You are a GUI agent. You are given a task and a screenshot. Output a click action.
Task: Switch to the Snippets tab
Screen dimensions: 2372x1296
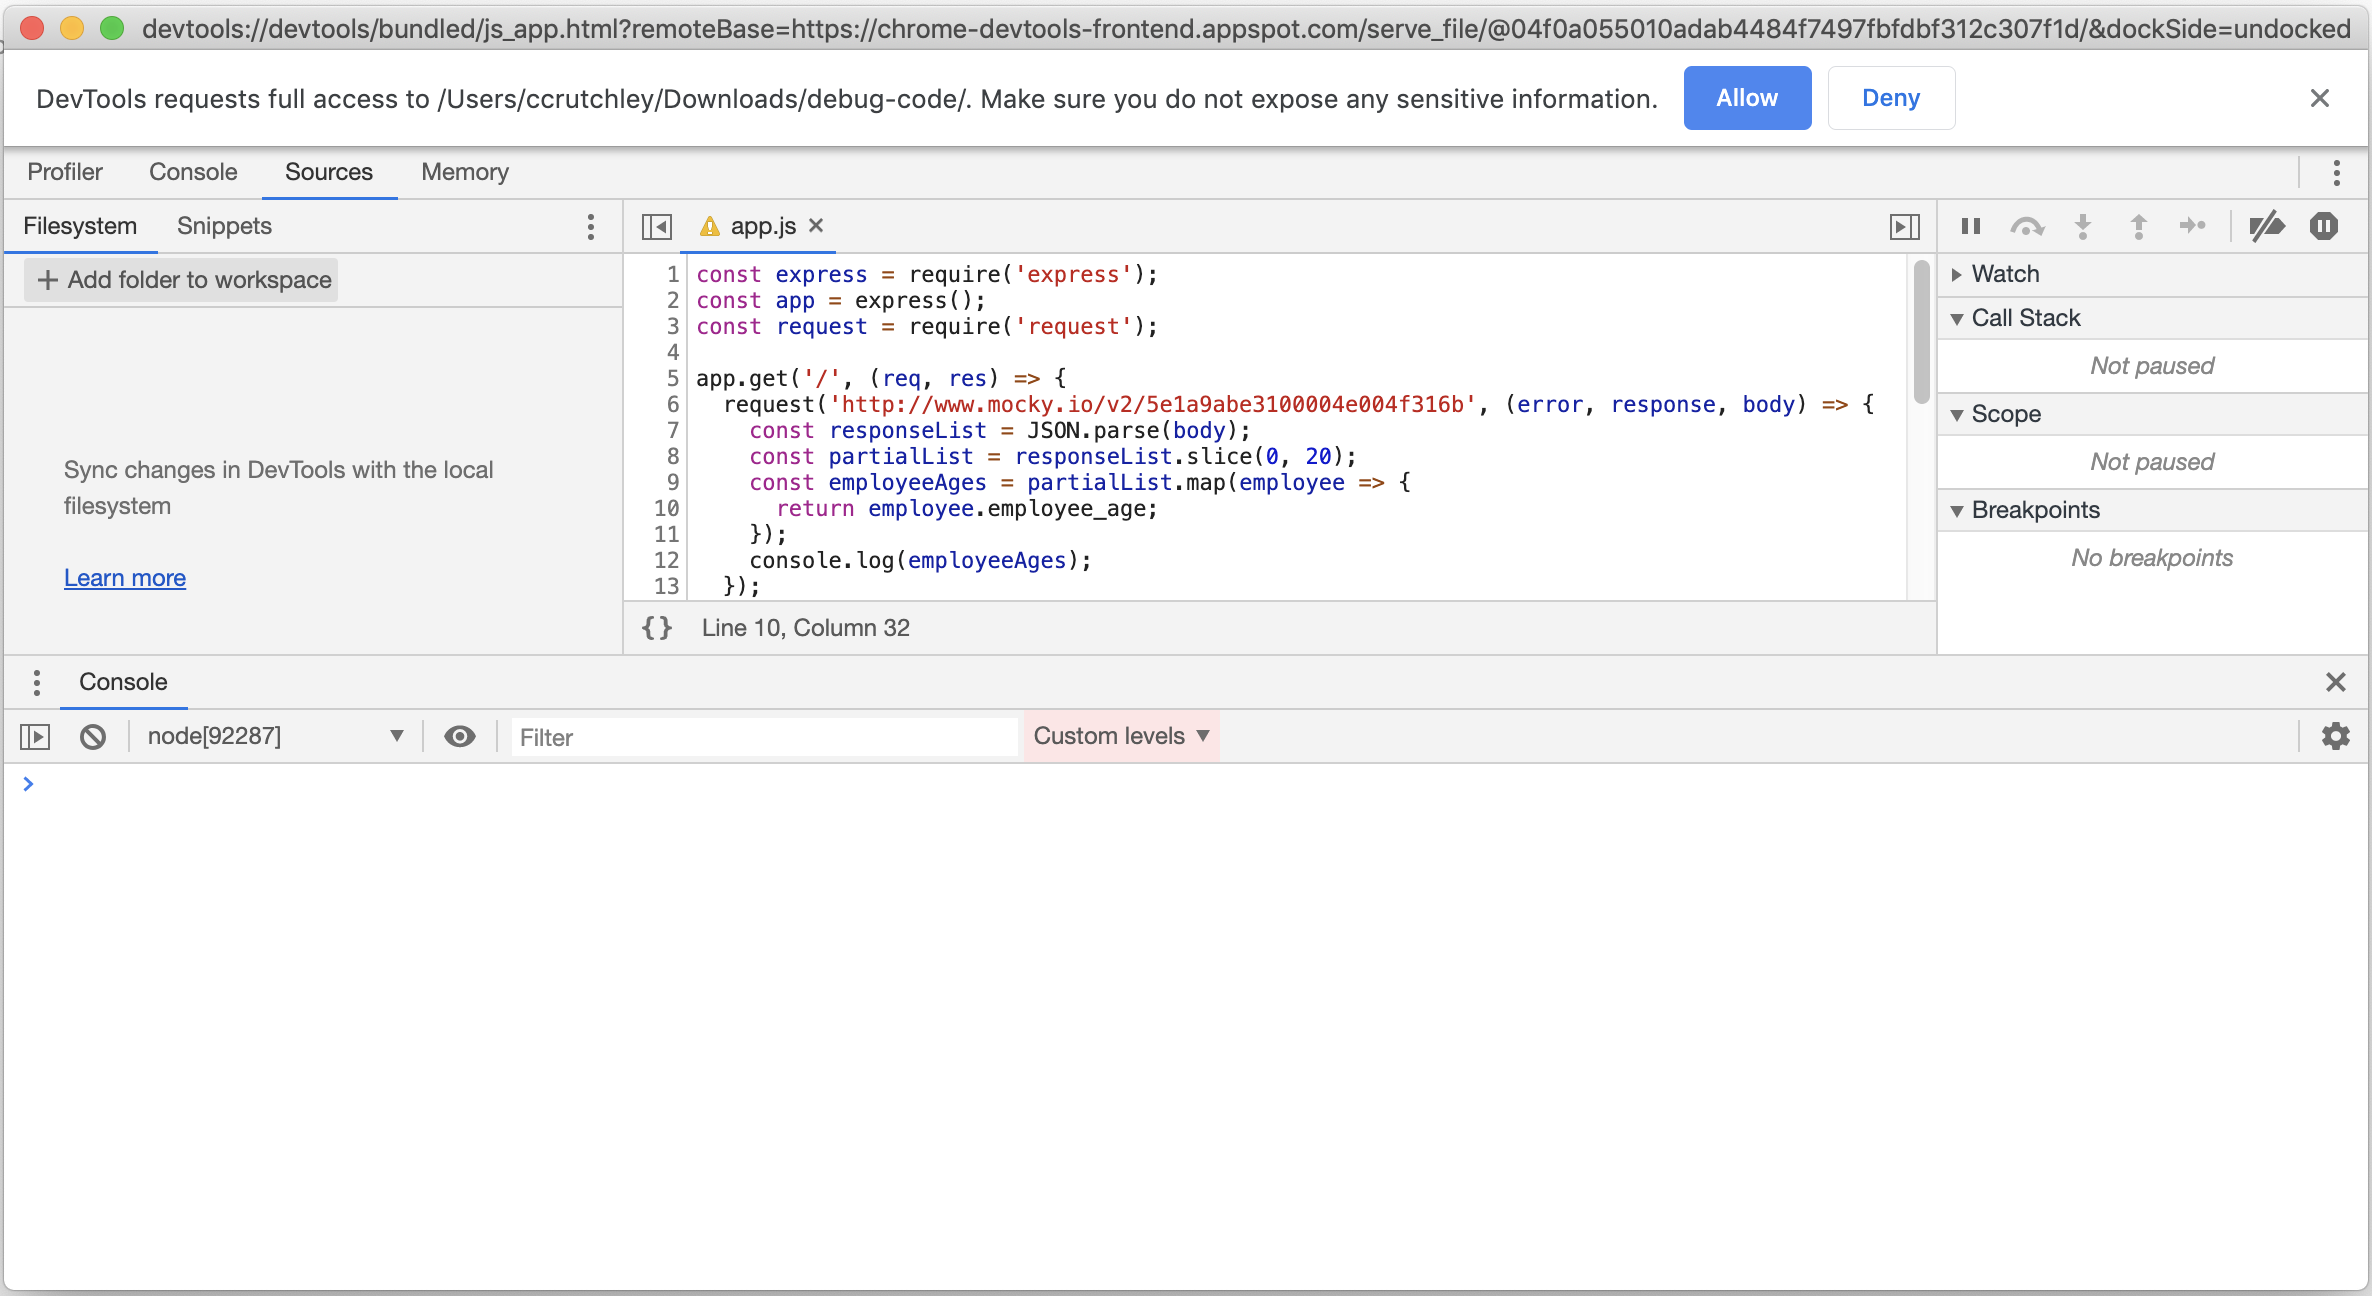223,226
